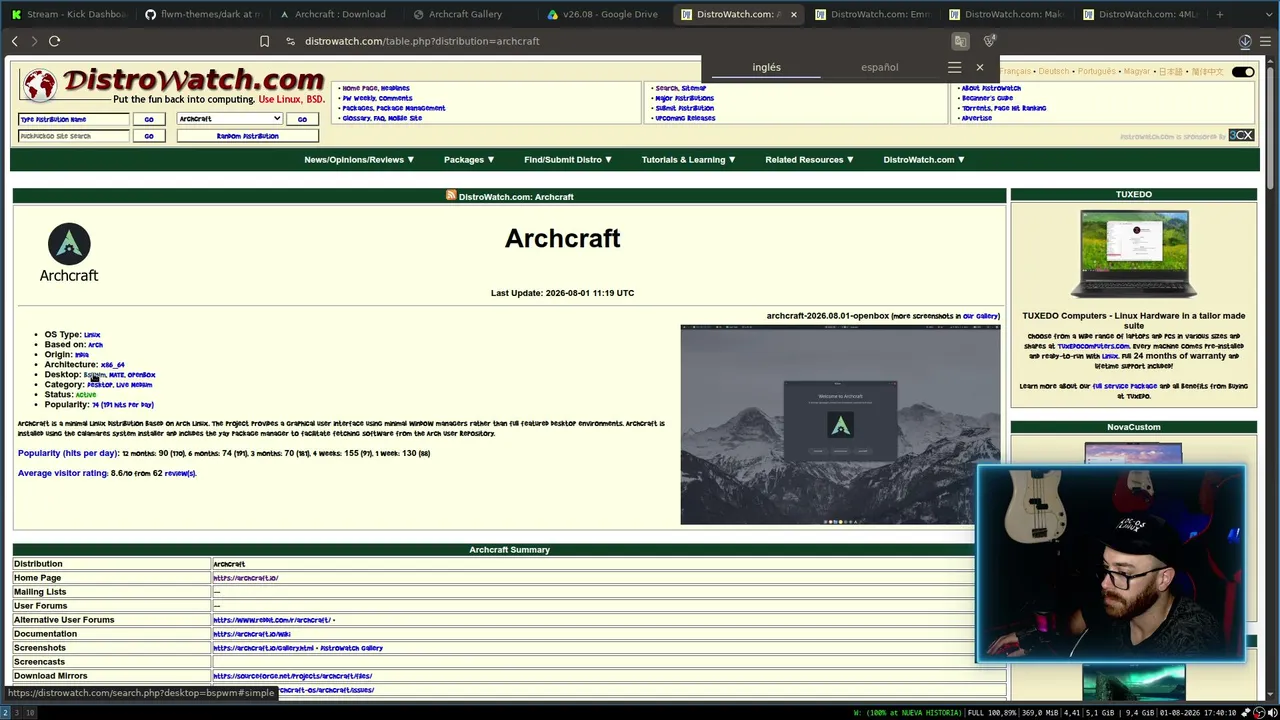
Task: Switch to the Stream - Kick Dashboard tab
Action: point(68,14)
